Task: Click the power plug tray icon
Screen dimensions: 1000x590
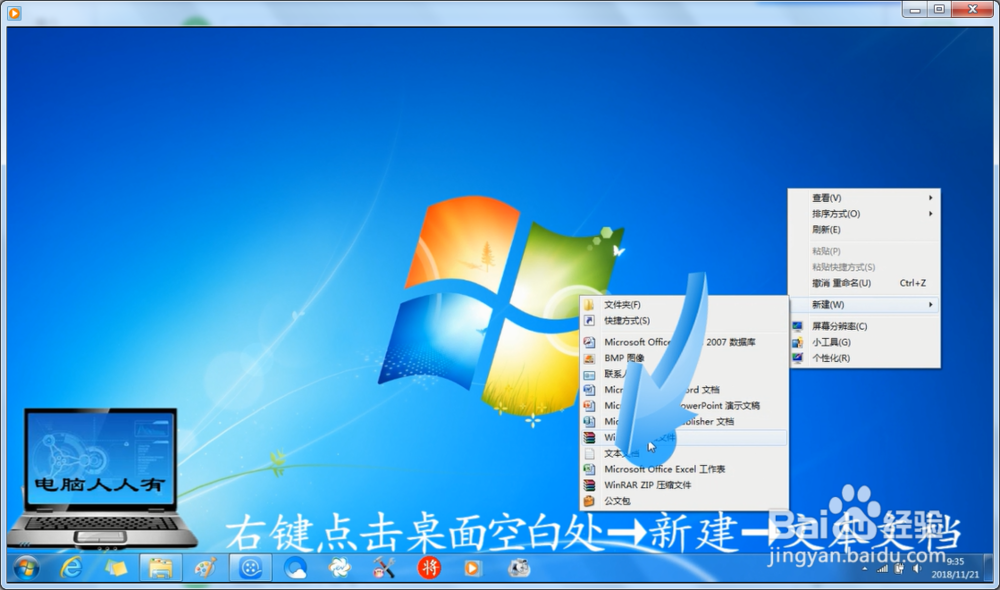Action: 899,568
